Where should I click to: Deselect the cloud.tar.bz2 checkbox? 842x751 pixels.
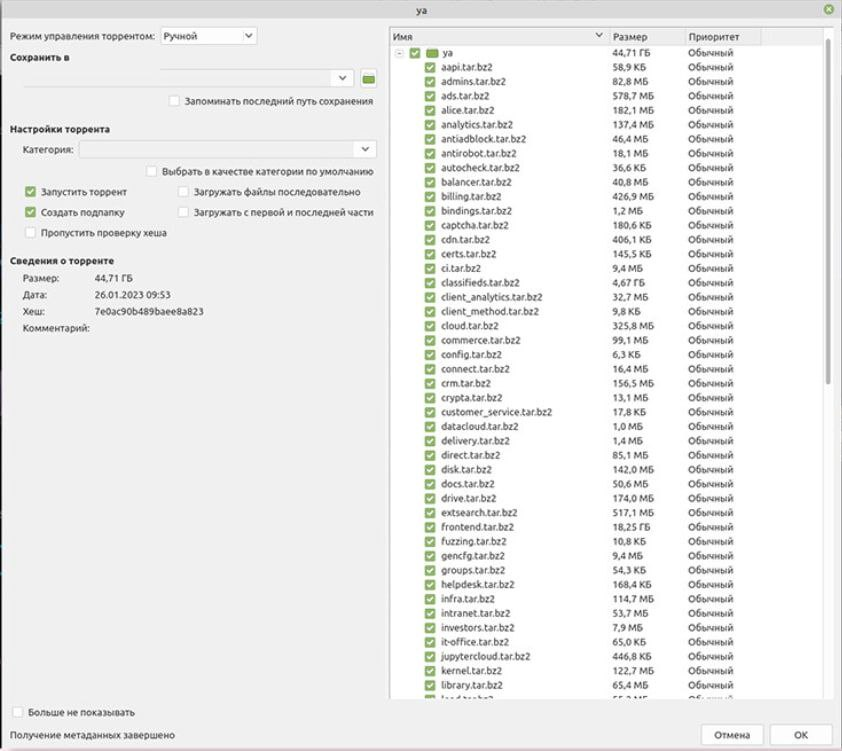(430, 326)
